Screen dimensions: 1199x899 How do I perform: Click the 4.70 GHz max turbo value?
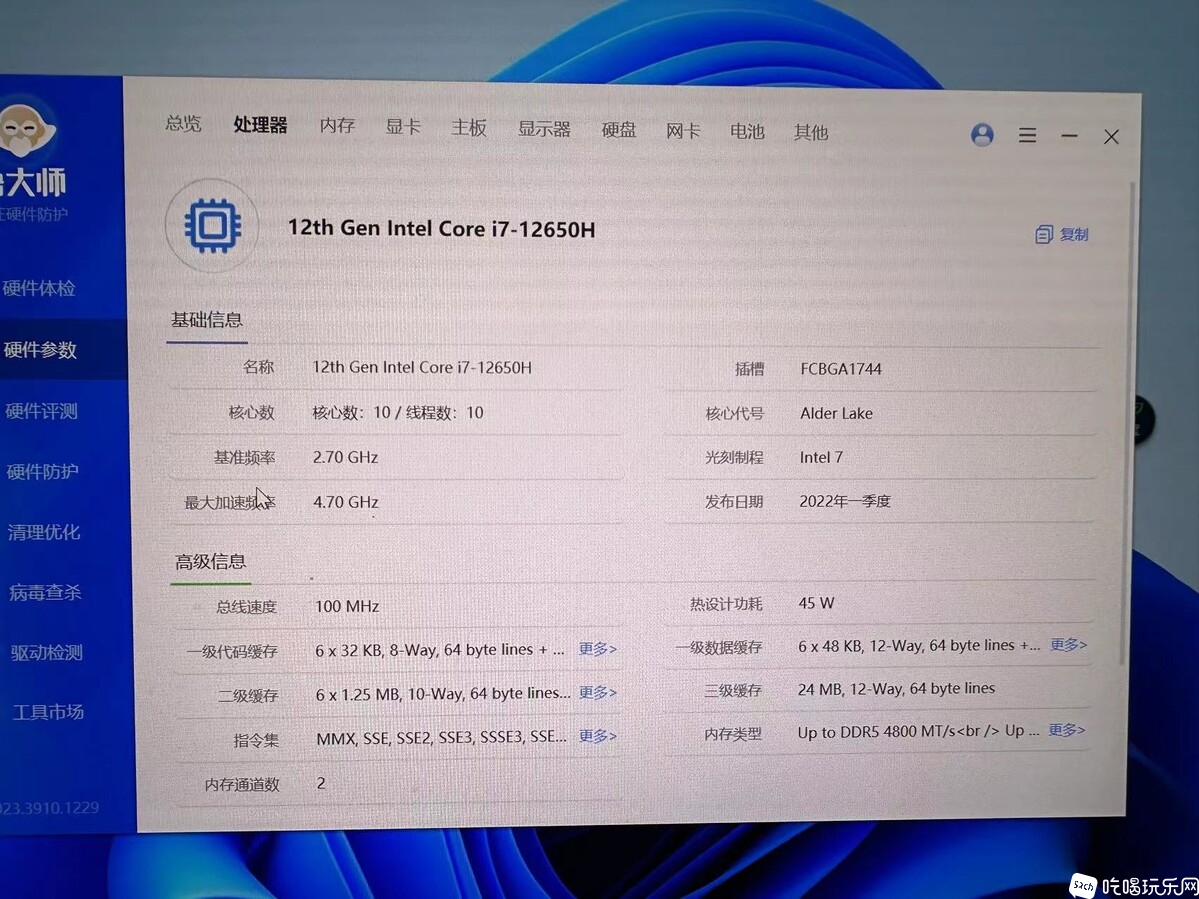click(346, 502)
